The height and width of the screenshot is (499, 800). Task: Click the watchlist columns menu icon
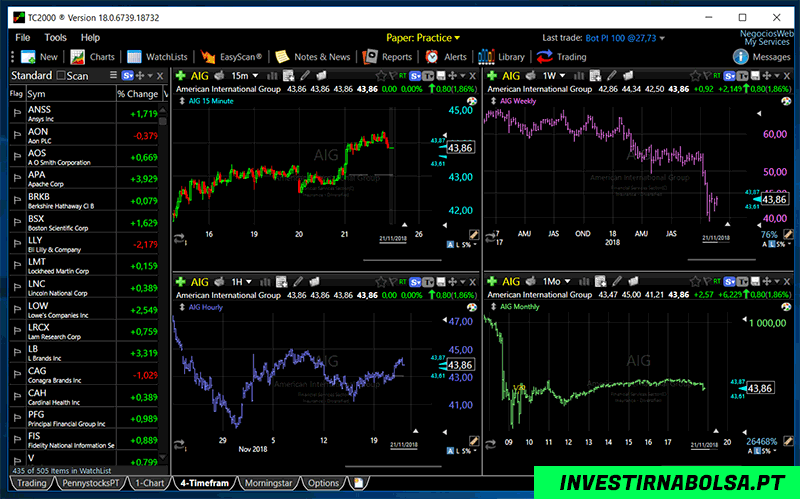click(113, 76)
